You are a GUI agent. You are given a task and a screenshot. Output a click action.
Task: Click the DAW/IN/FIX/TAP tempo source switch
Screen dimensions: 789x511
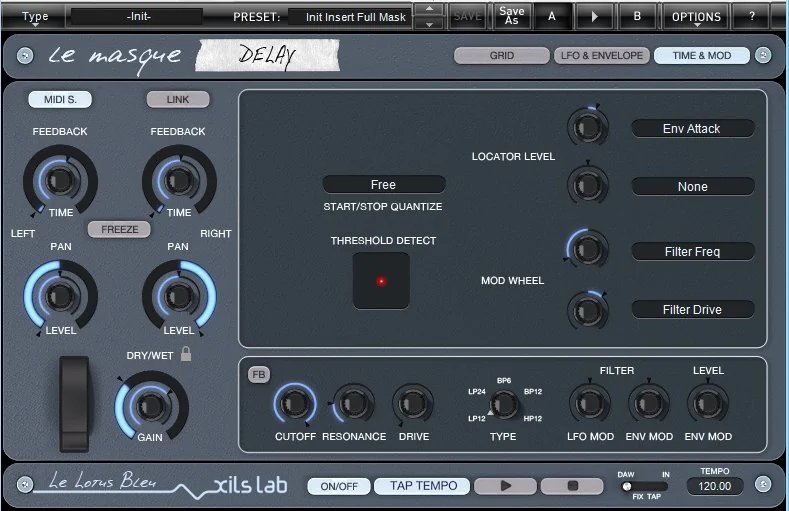click(x=645, y=486)
